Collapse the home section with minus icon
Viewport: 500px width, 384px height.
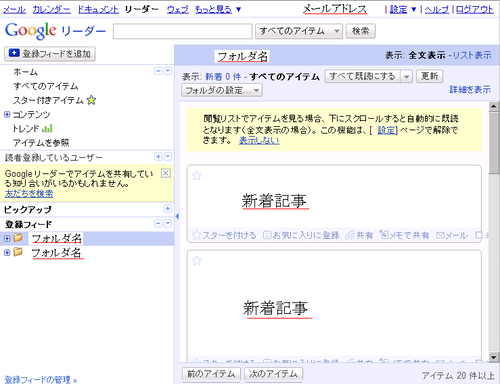tap(158, 71)
